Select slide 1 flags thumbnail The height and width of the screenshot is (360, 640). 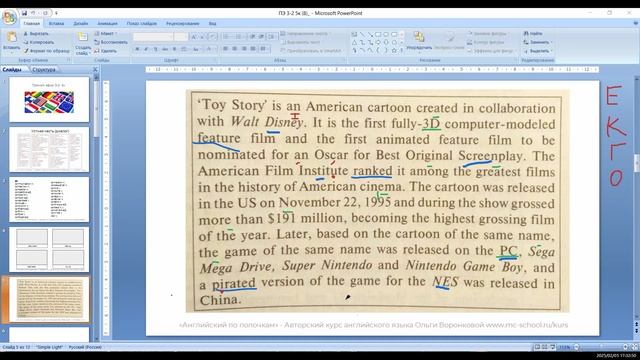pos(49,100)
